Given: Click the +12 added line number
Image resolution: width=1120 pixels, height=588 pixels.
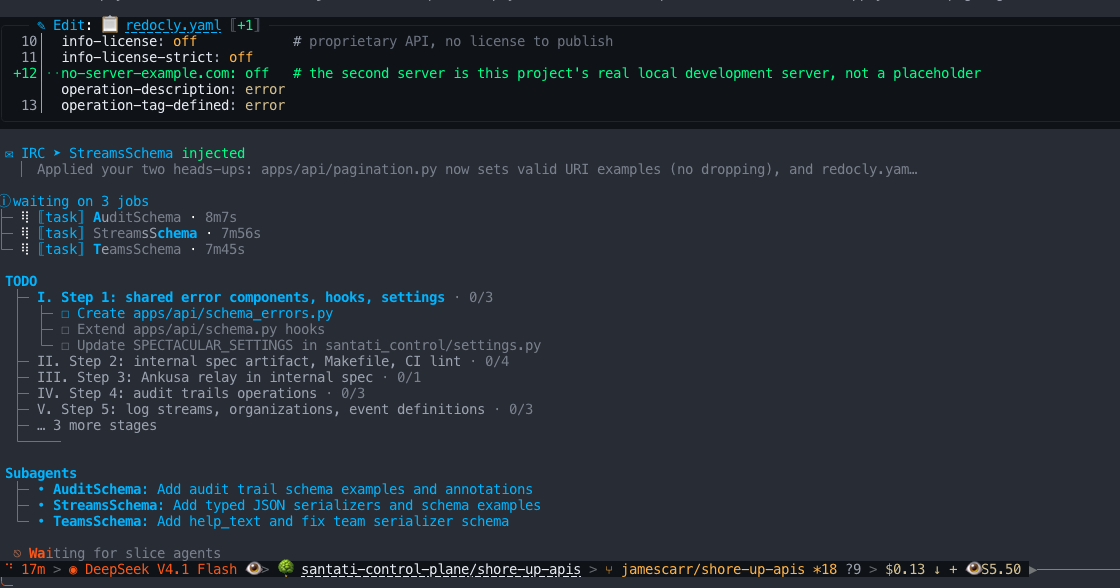Looking at the screenshot, I should tap(25, 74).
